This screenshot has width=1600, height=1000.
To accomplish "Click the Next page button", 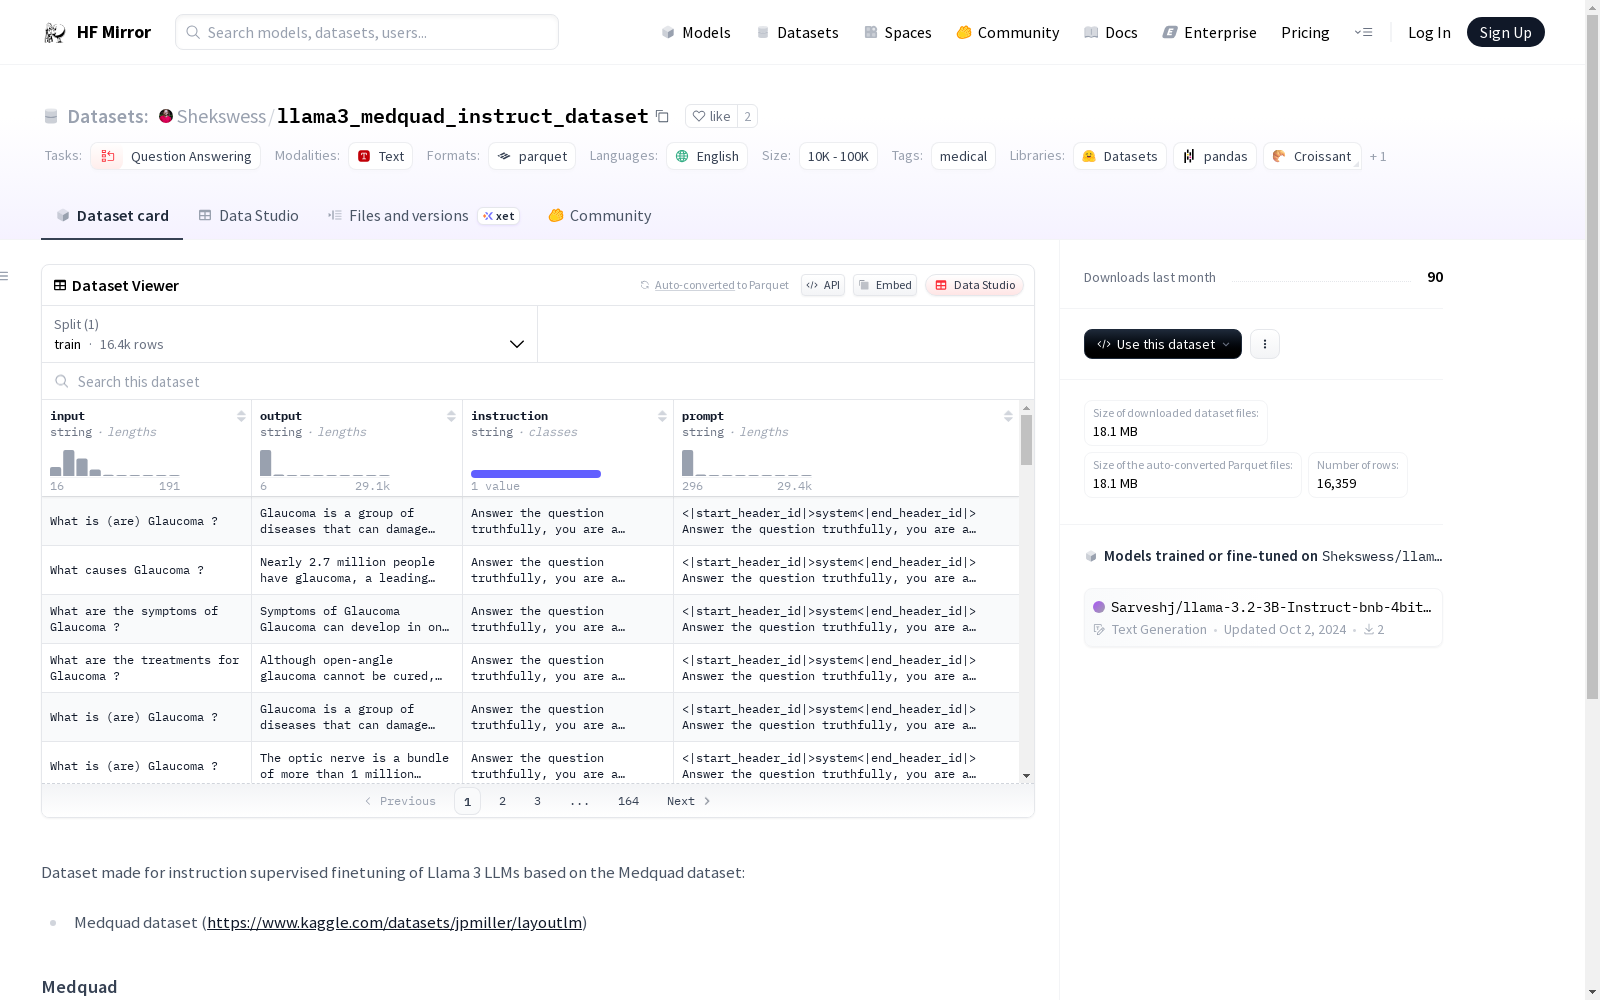I will tap(689, 801).
